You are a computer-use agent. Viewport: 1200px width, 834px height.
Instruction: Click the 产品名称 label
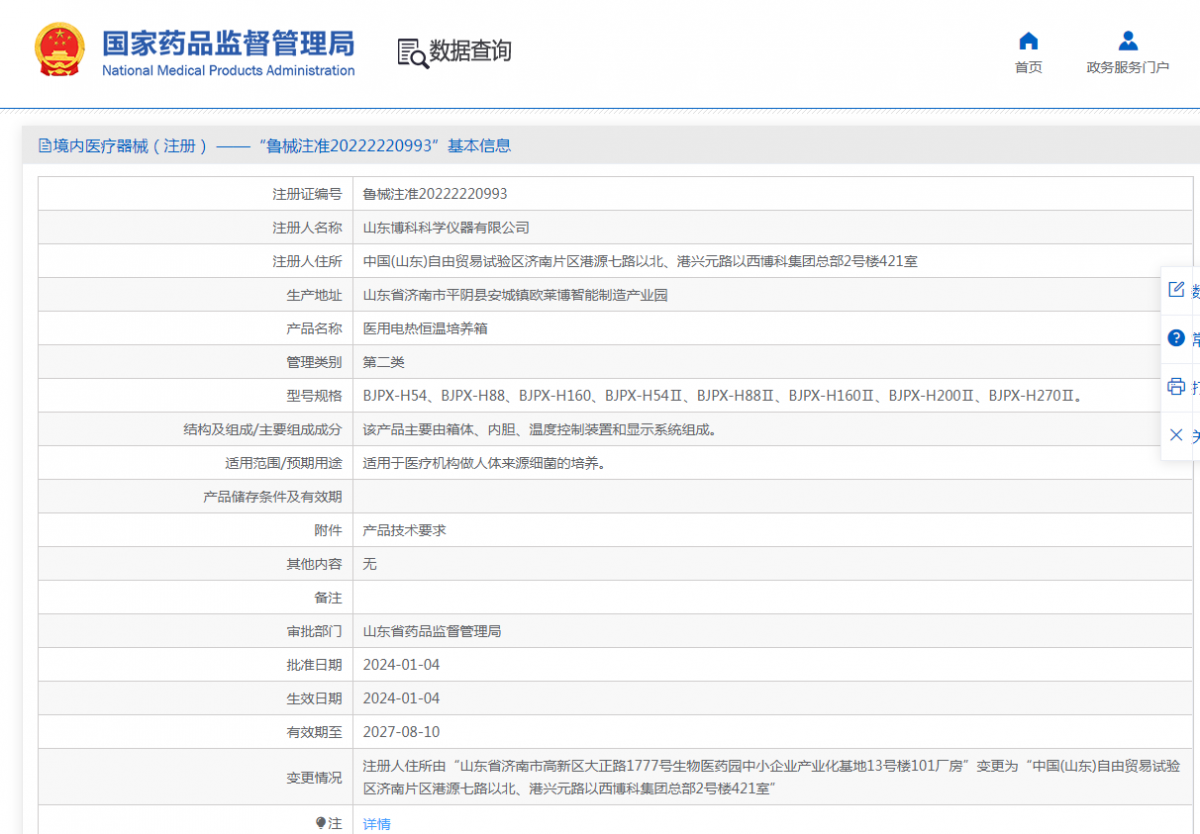(x=314, y=328)
